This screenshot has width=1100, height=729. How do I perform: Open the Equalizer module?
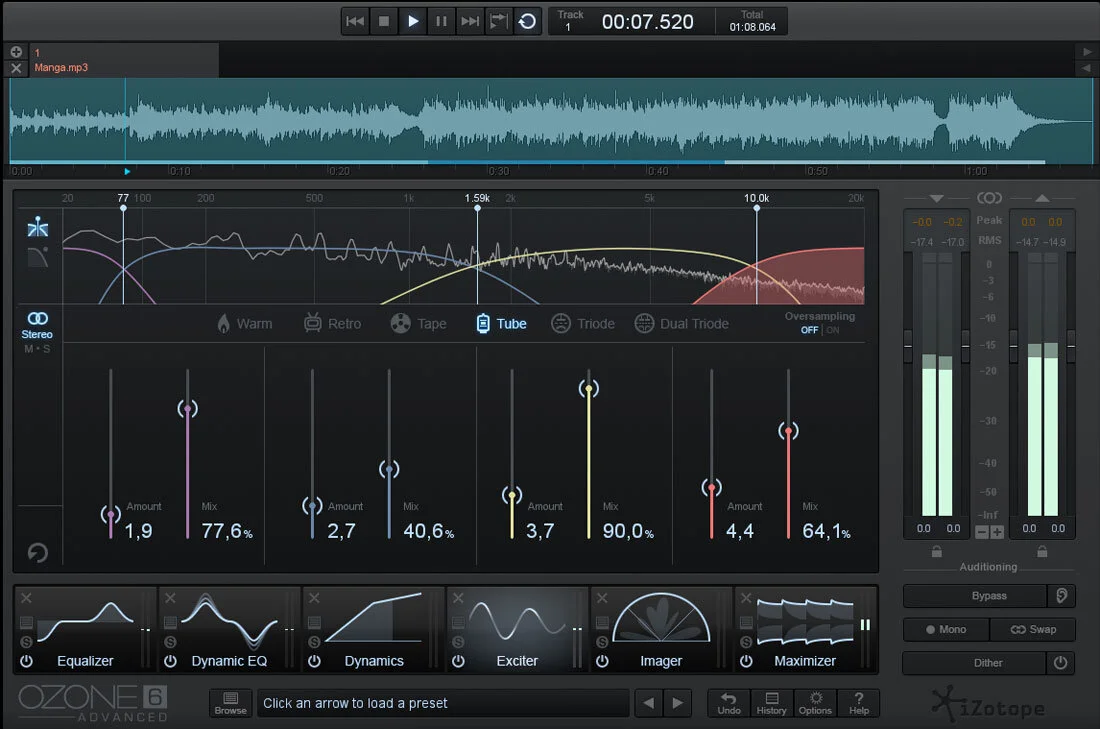pos(84,661)
